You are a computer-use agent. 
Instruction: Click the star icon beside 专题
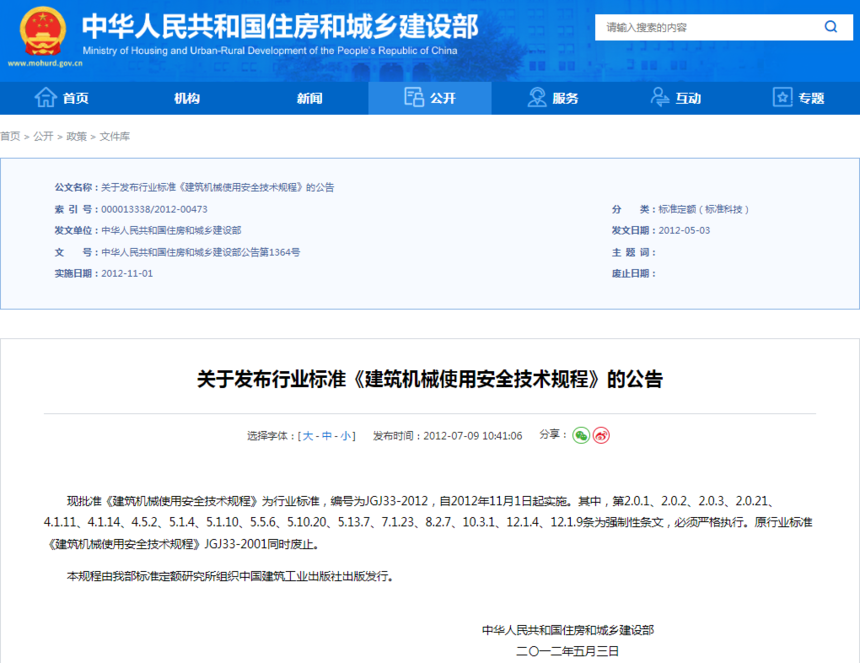pyautogui.click(x=782, y=98)
